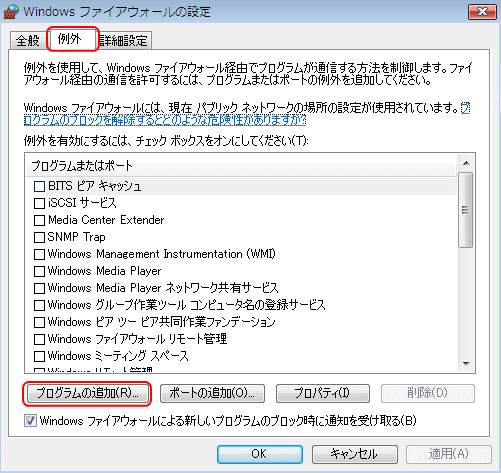Screen dimensions: 501x473
Task: Select the iSCSI サービス entry text
Action: click(x=82, y=203)
